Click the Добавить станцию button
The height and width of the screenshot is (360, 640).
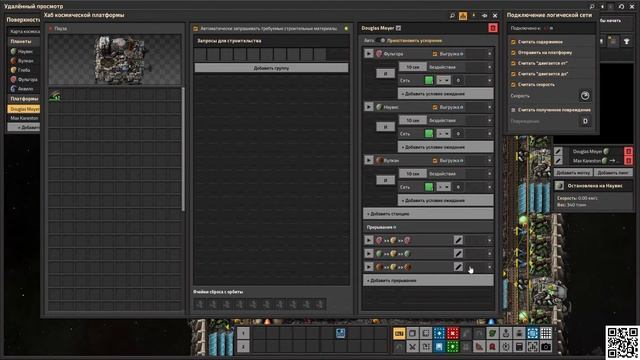tap(428, 213)
